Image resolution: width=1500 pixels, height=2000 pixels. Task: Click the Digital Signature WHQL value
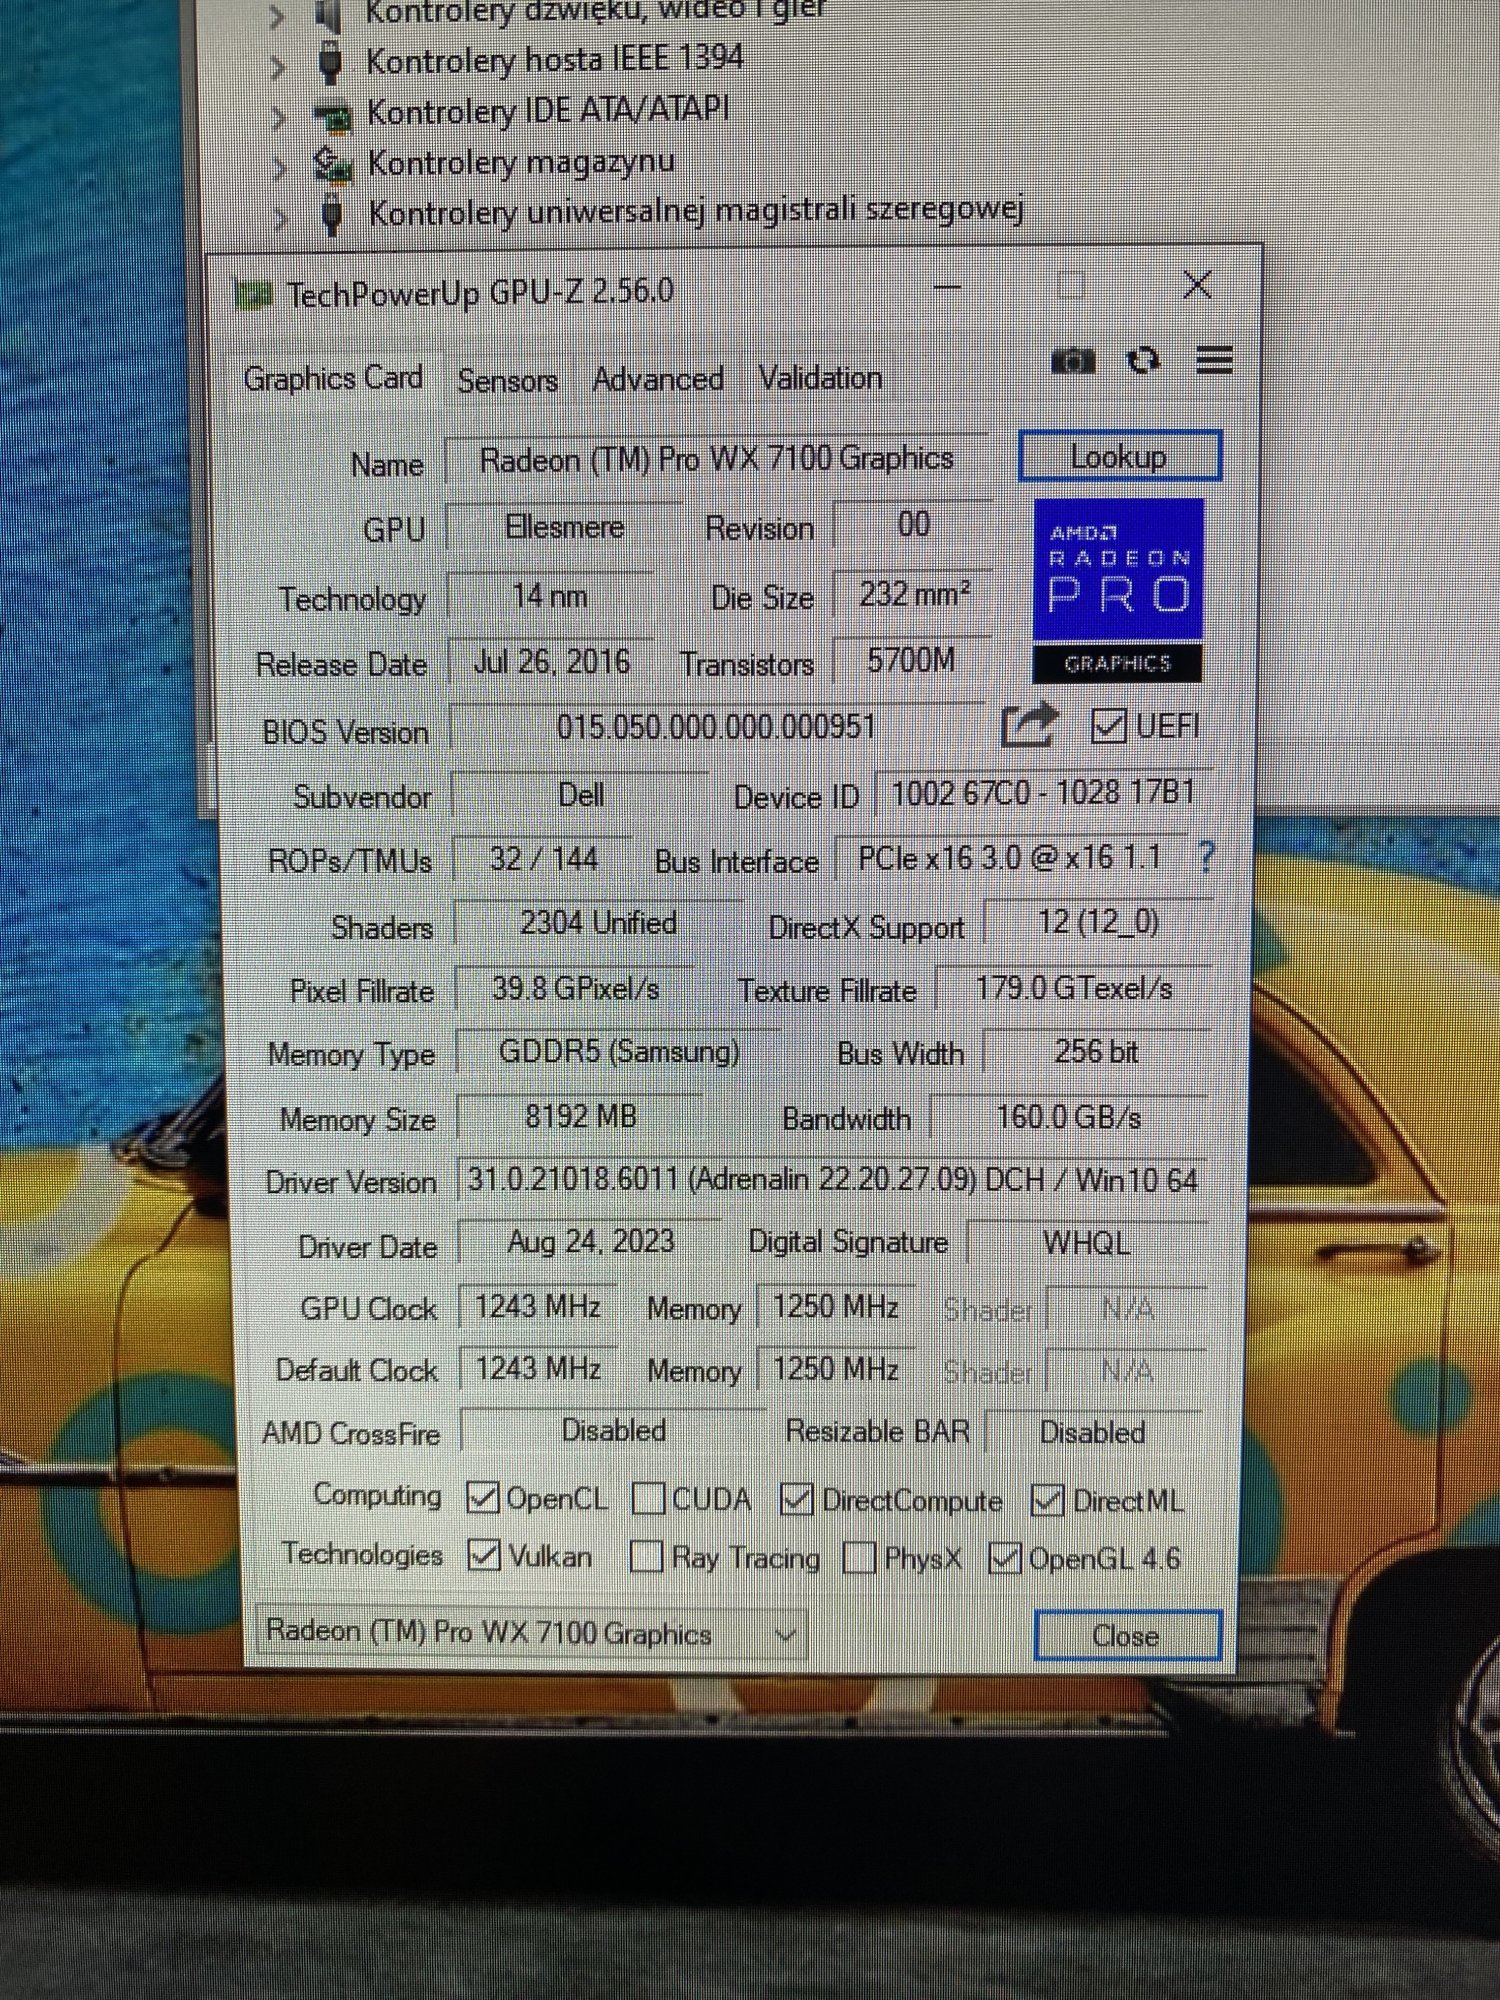[x=1087, y=1243]
